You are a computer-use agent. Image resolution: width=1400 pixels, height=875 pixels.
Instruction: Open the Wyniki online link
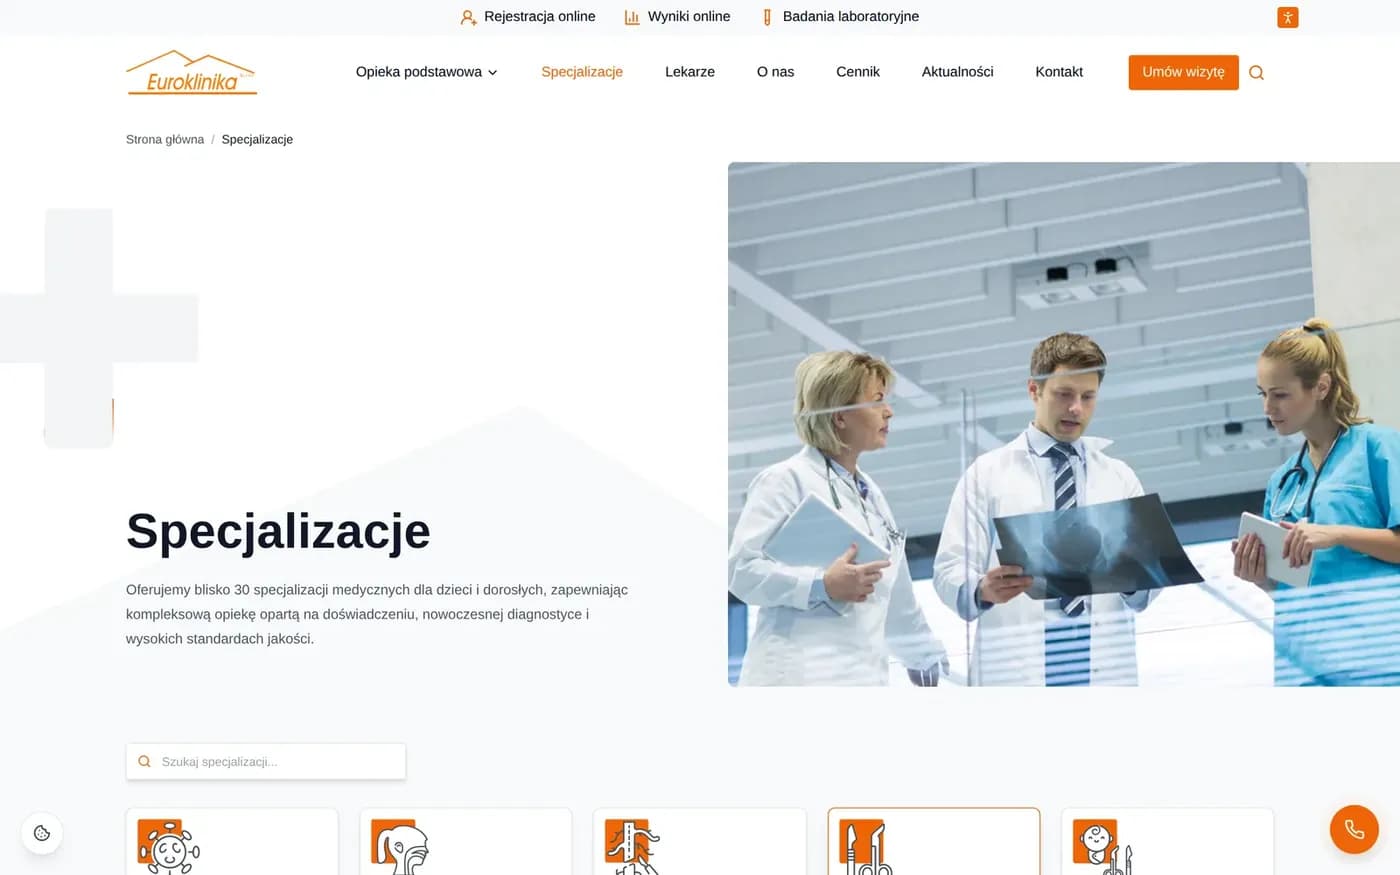click(x=677, y=17)
